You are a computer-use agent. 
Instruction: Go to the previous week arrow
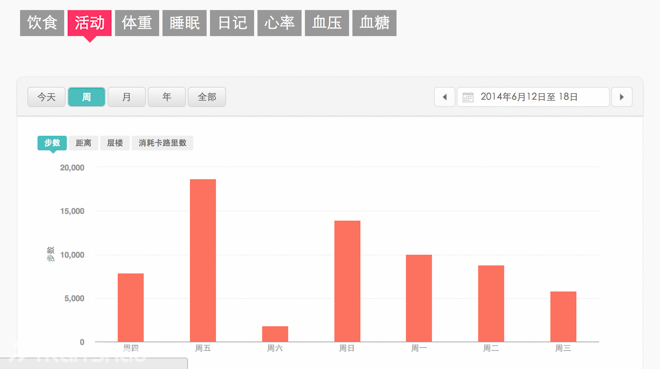pos(444,97)
